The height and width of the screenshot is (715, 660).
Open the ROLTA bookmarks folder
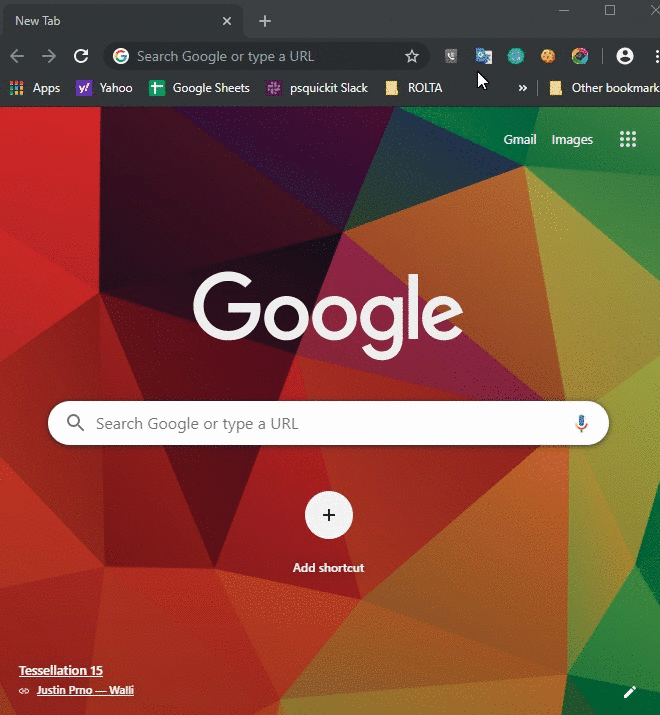tap(414, 88)
